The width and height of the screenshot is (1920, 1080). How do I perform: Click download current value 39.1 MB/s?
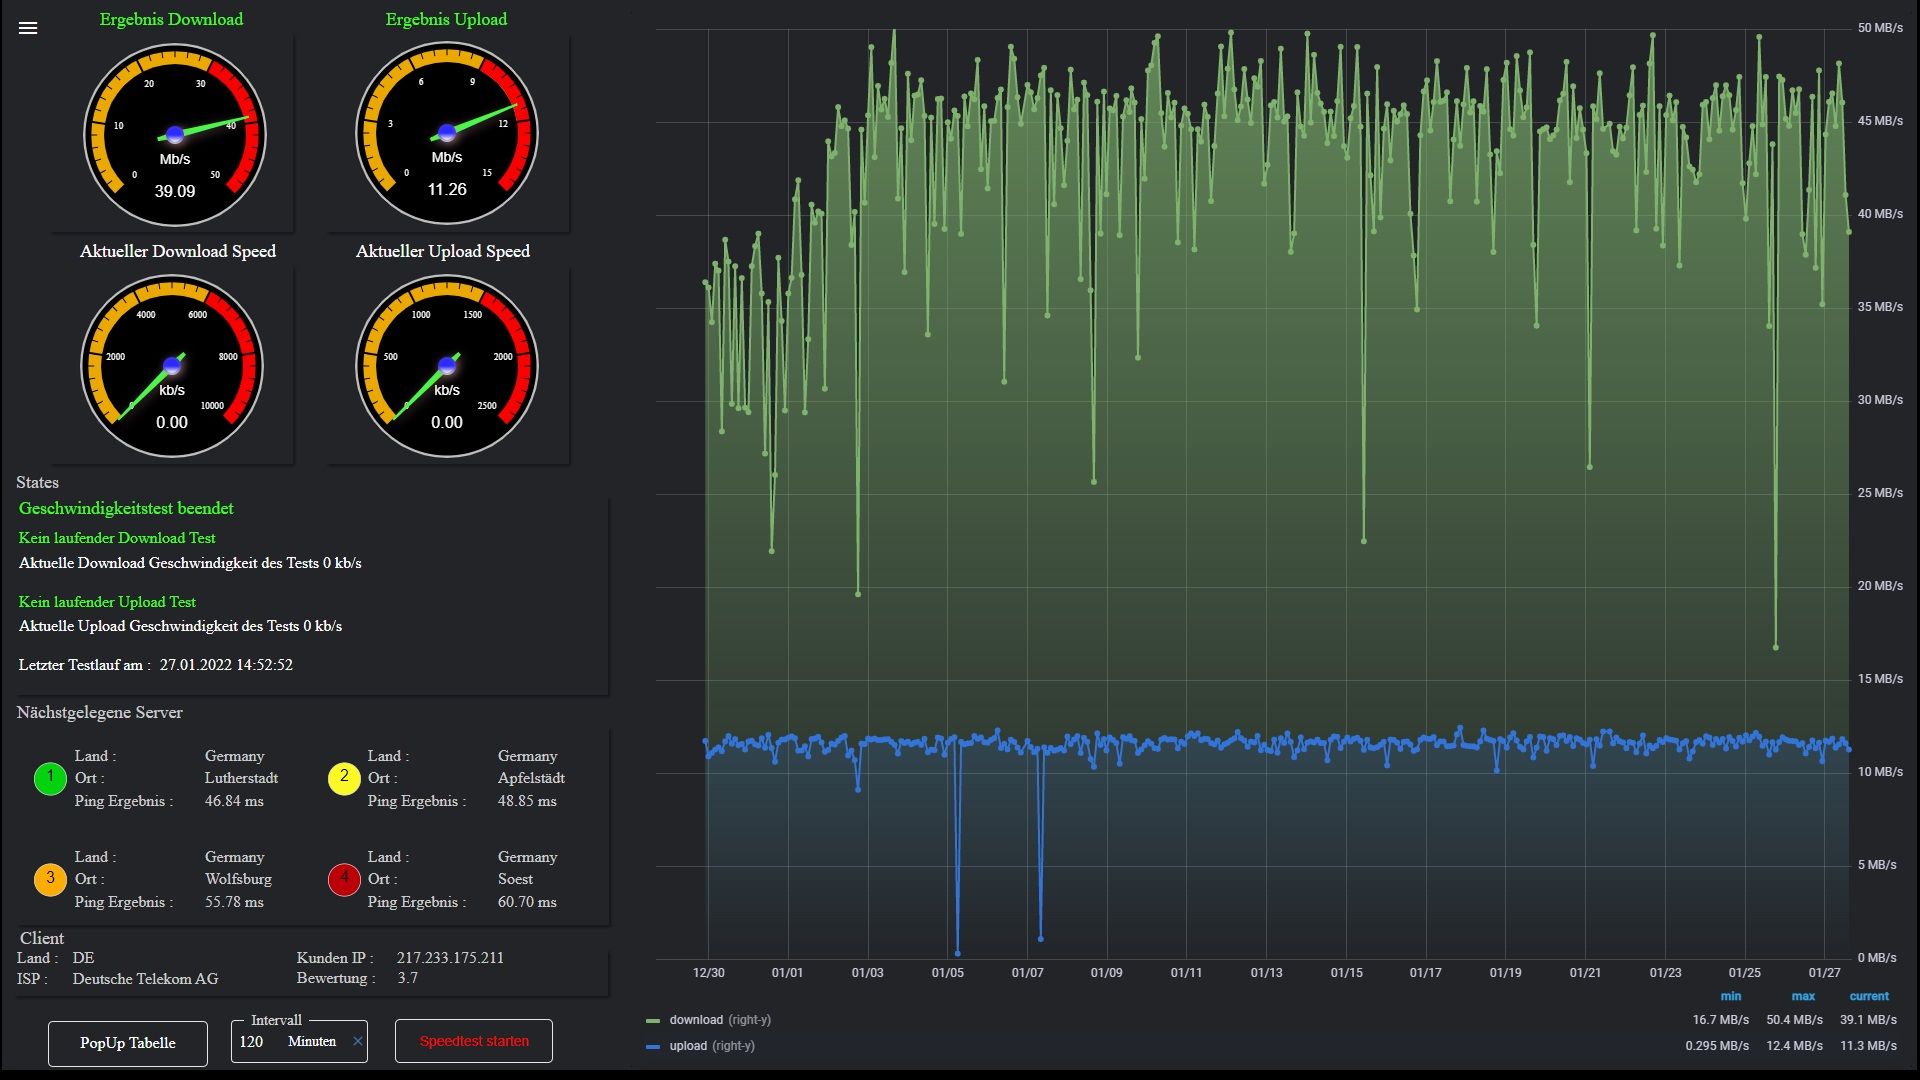[1868, 1020]
